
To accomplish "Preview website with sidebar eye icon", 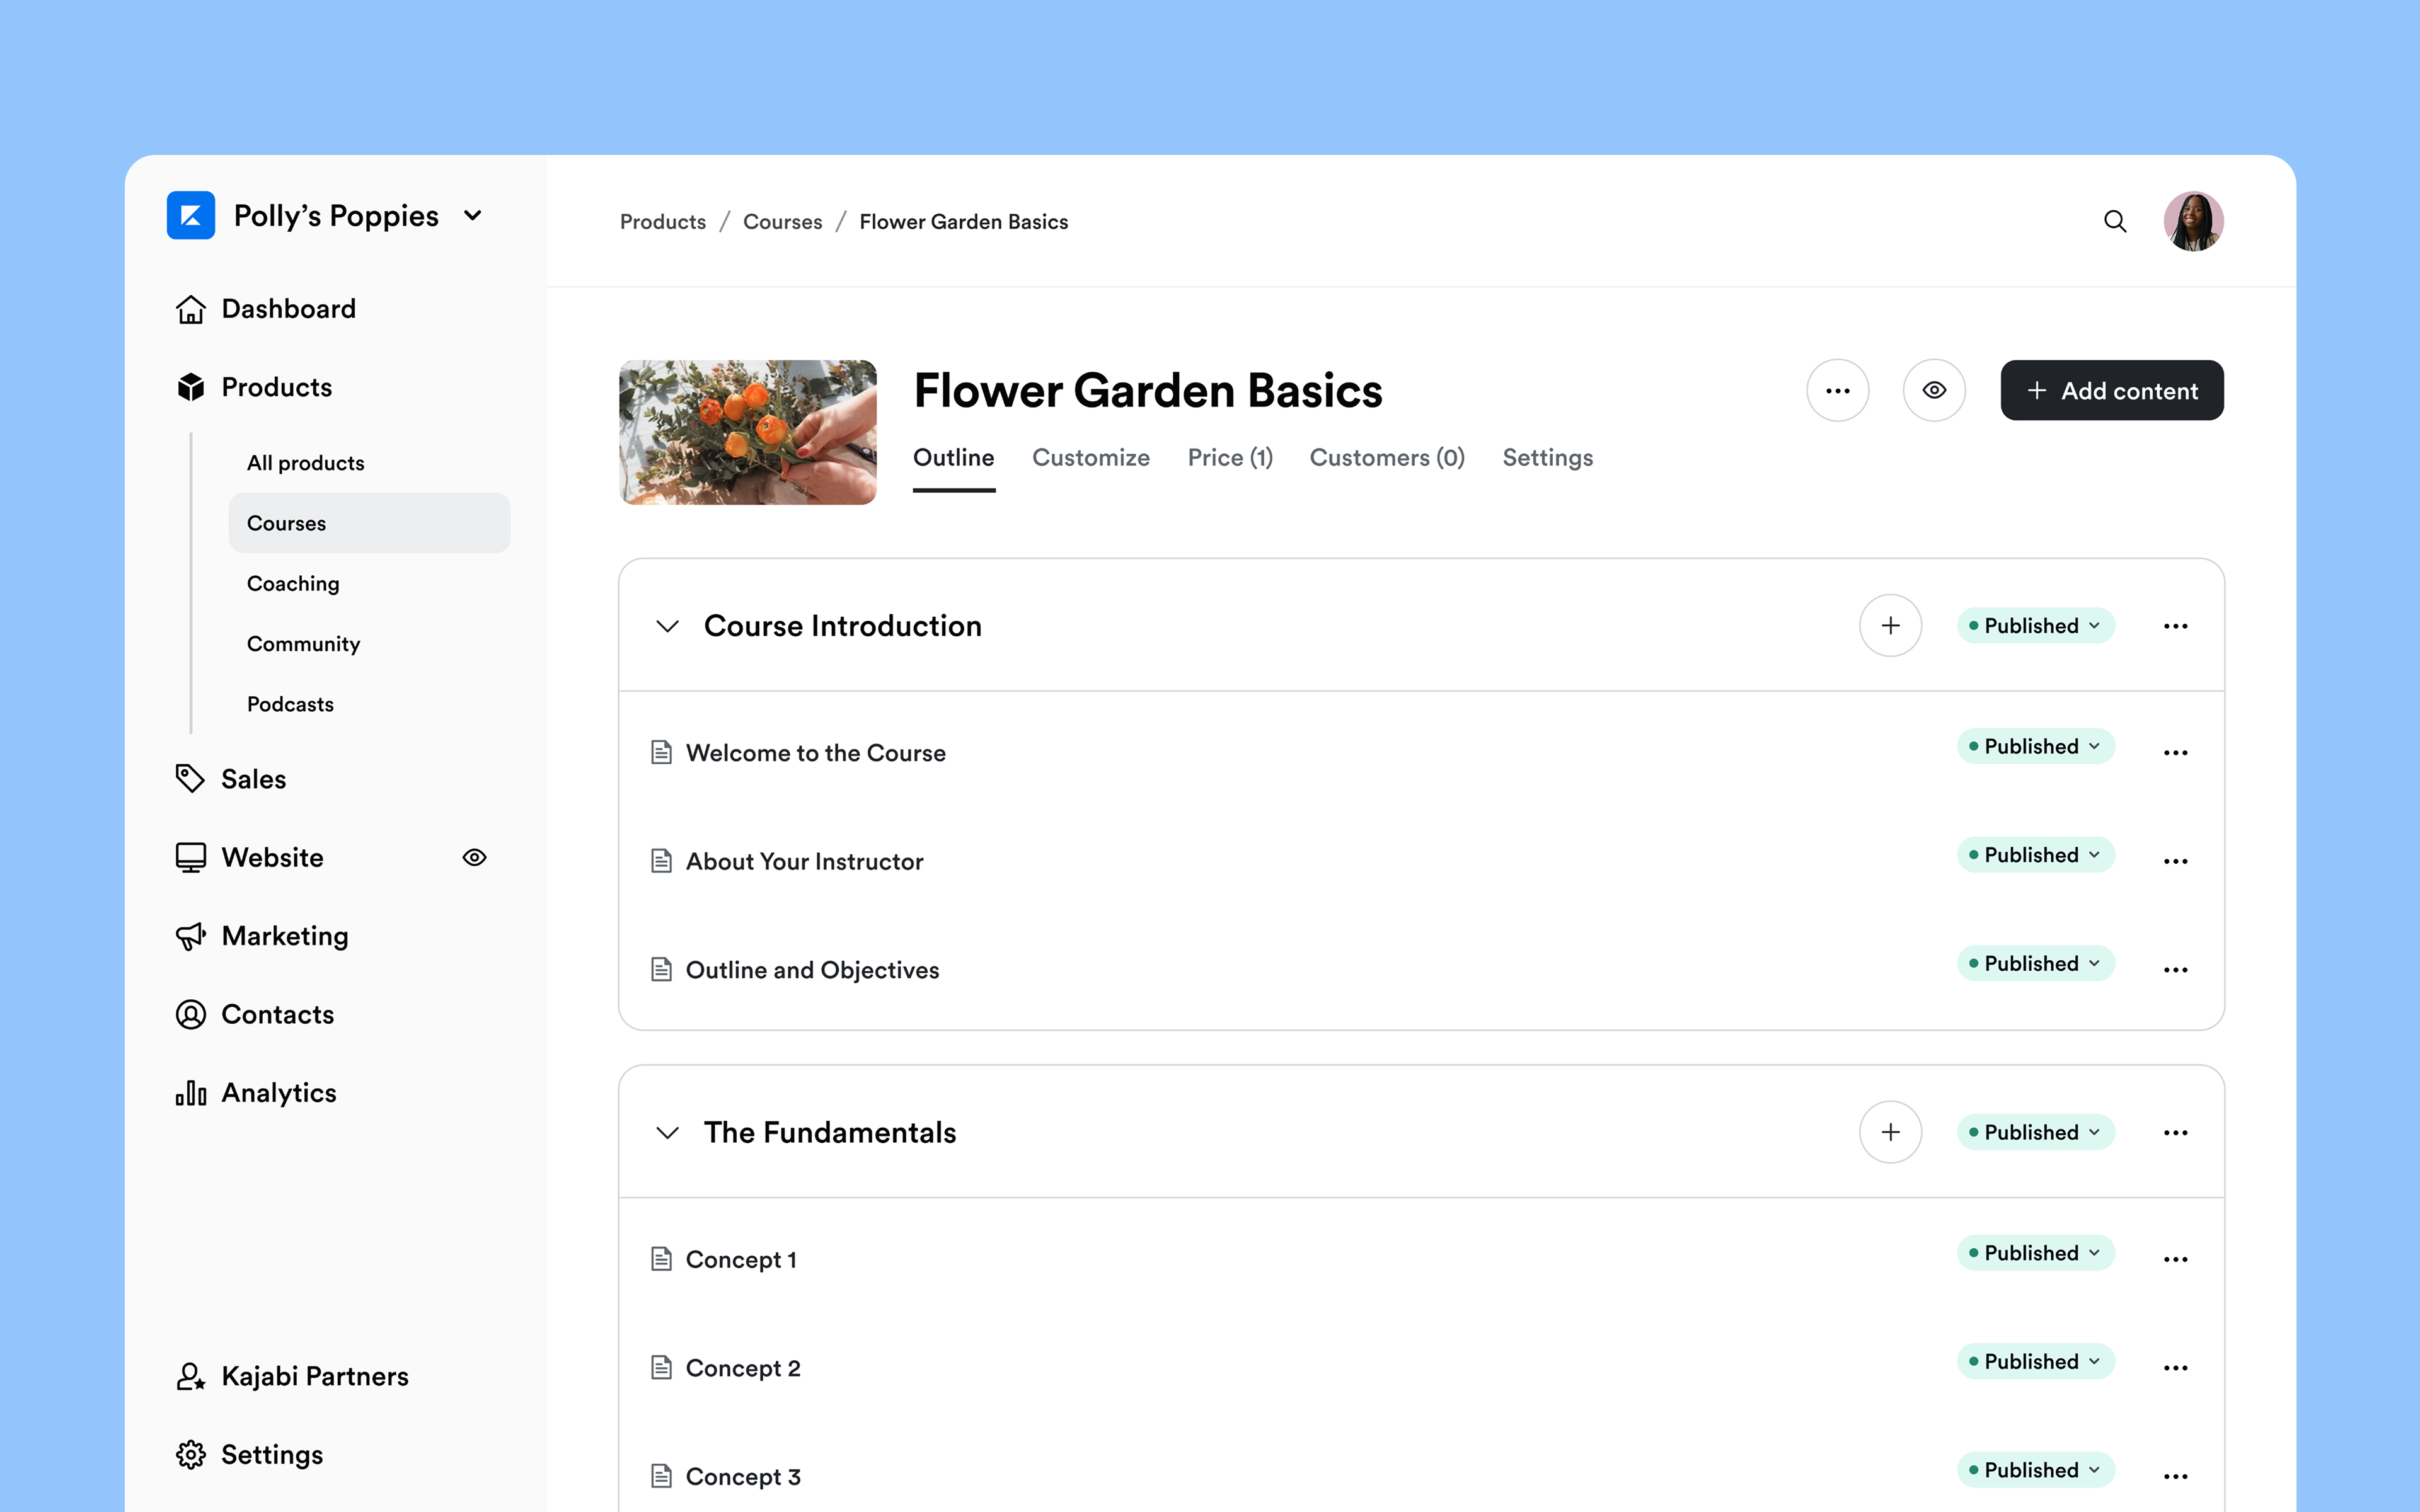I will (x=474, y=857).
